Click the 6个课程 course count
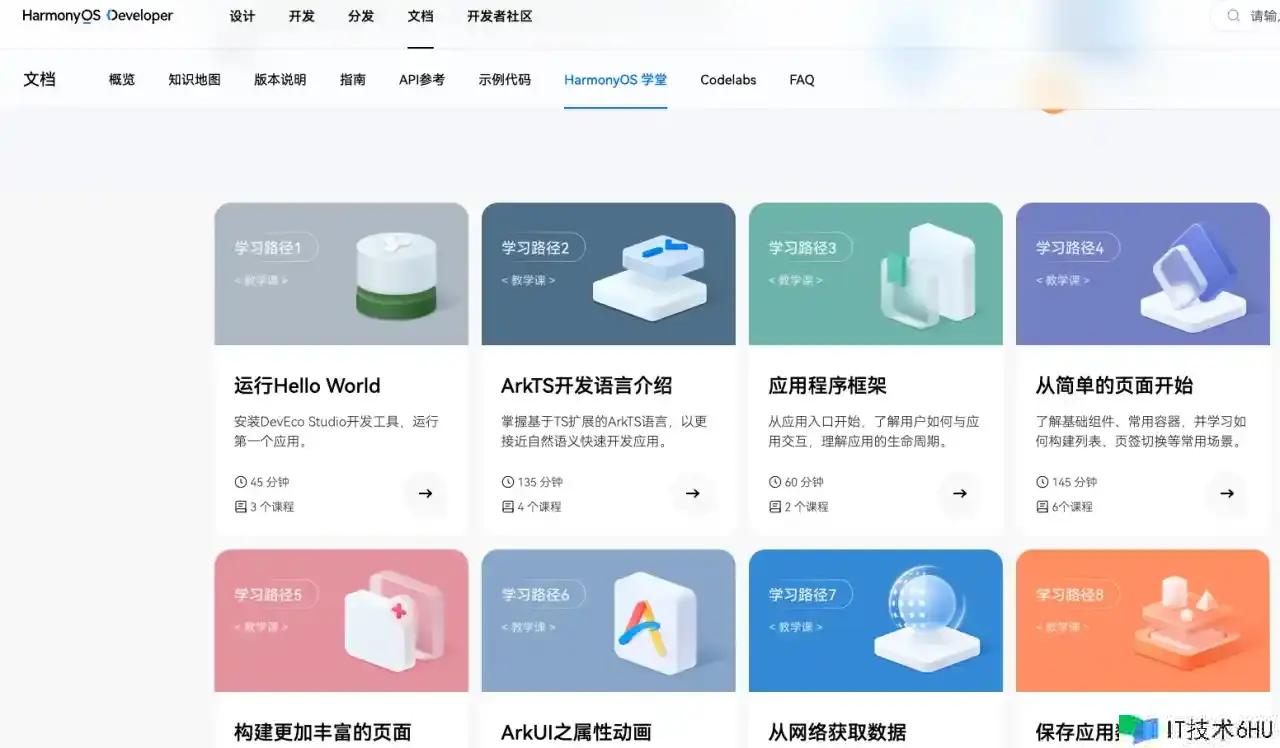This screenshot has width=1280, height=748. 1072,507
